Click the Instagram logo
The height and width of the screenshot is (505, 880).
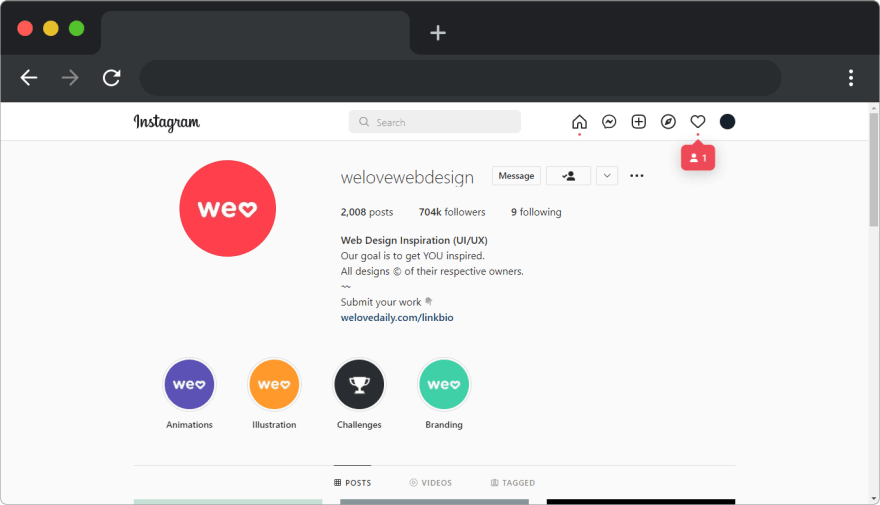click(x=167, y=122)
